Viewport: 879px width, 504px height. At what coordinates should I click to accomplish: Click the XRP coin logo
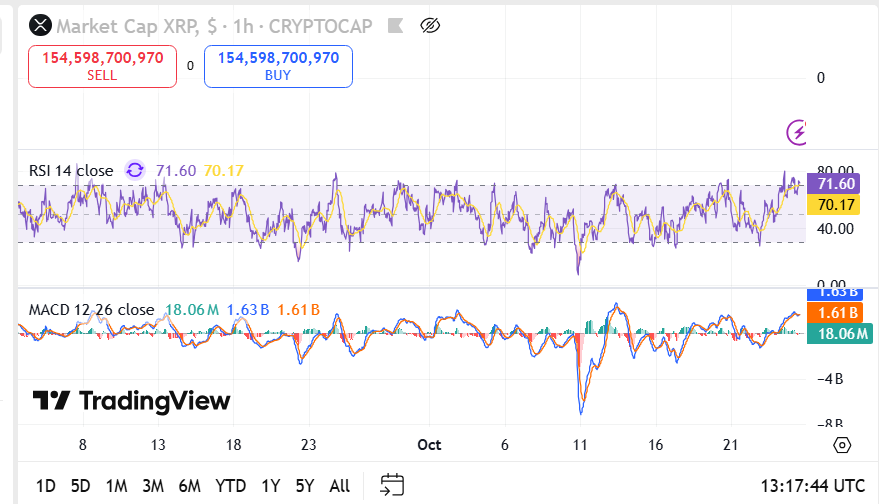(41, 25)
